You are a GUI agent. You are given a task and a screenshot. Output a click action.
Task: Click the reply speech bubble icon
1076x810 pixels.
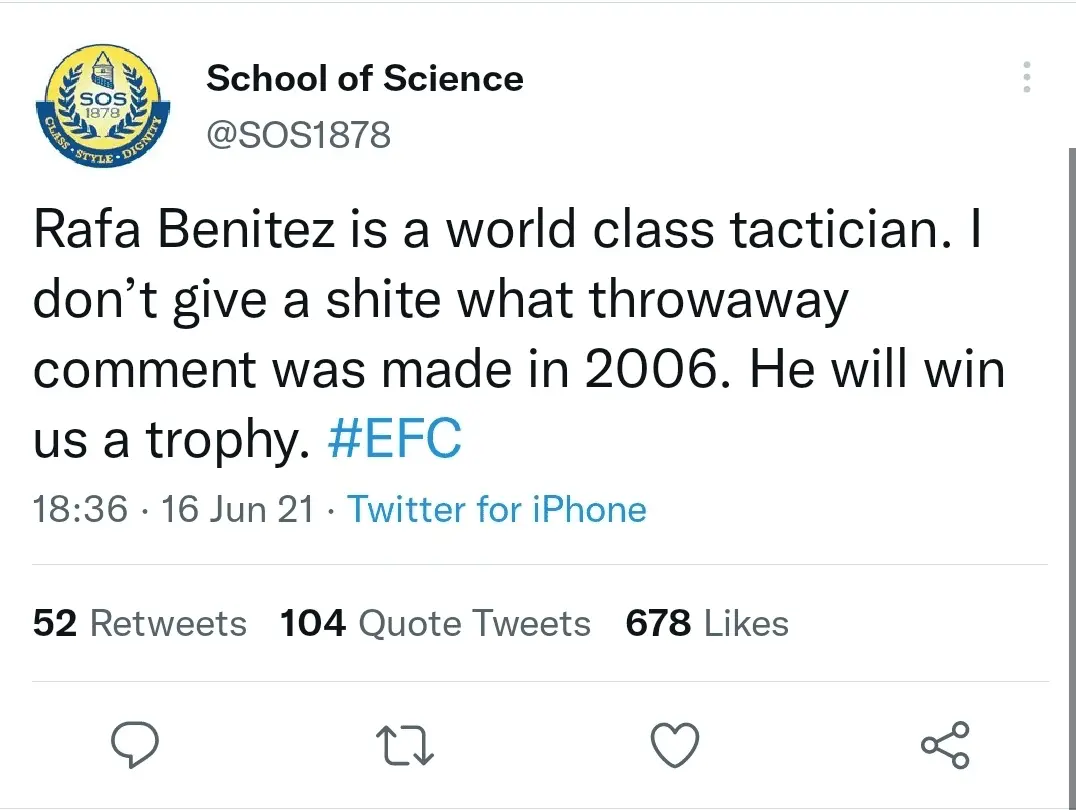134,746
